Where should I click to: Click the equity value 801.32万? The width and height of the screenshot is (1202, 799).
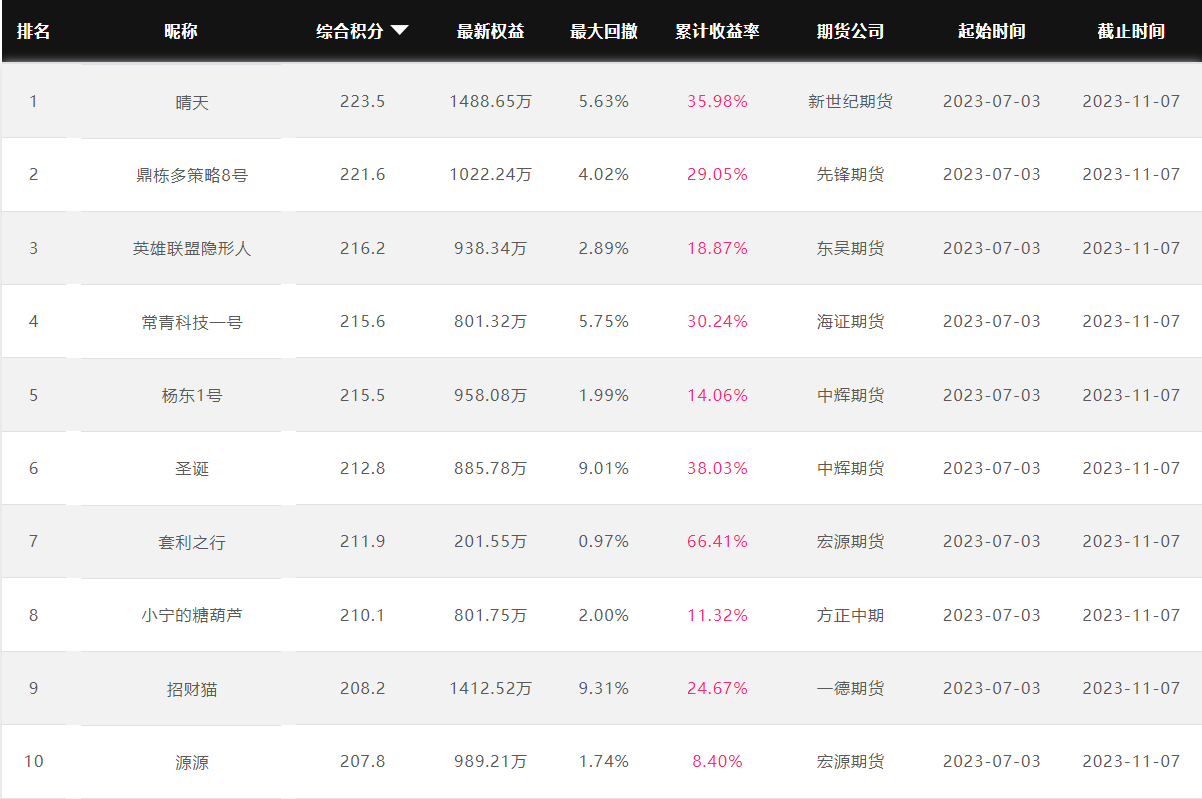pyautogui.click(x=491, y=321)
